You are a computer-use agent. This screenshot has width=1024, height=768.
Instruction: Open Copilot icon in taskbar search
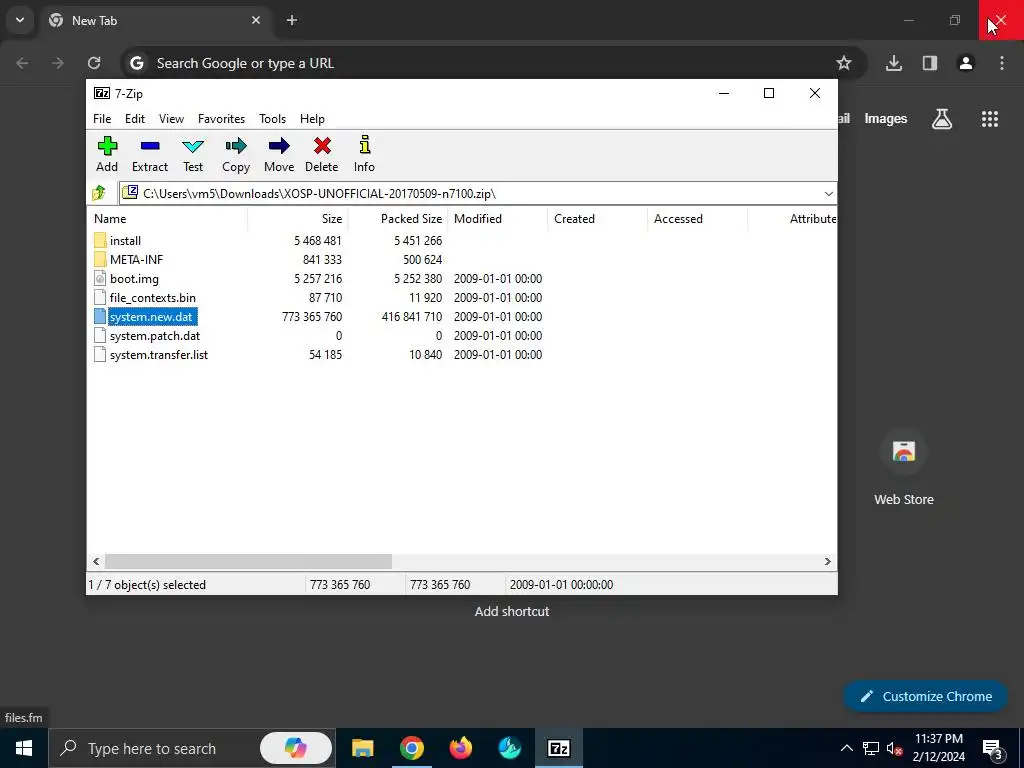pos(296,748)
